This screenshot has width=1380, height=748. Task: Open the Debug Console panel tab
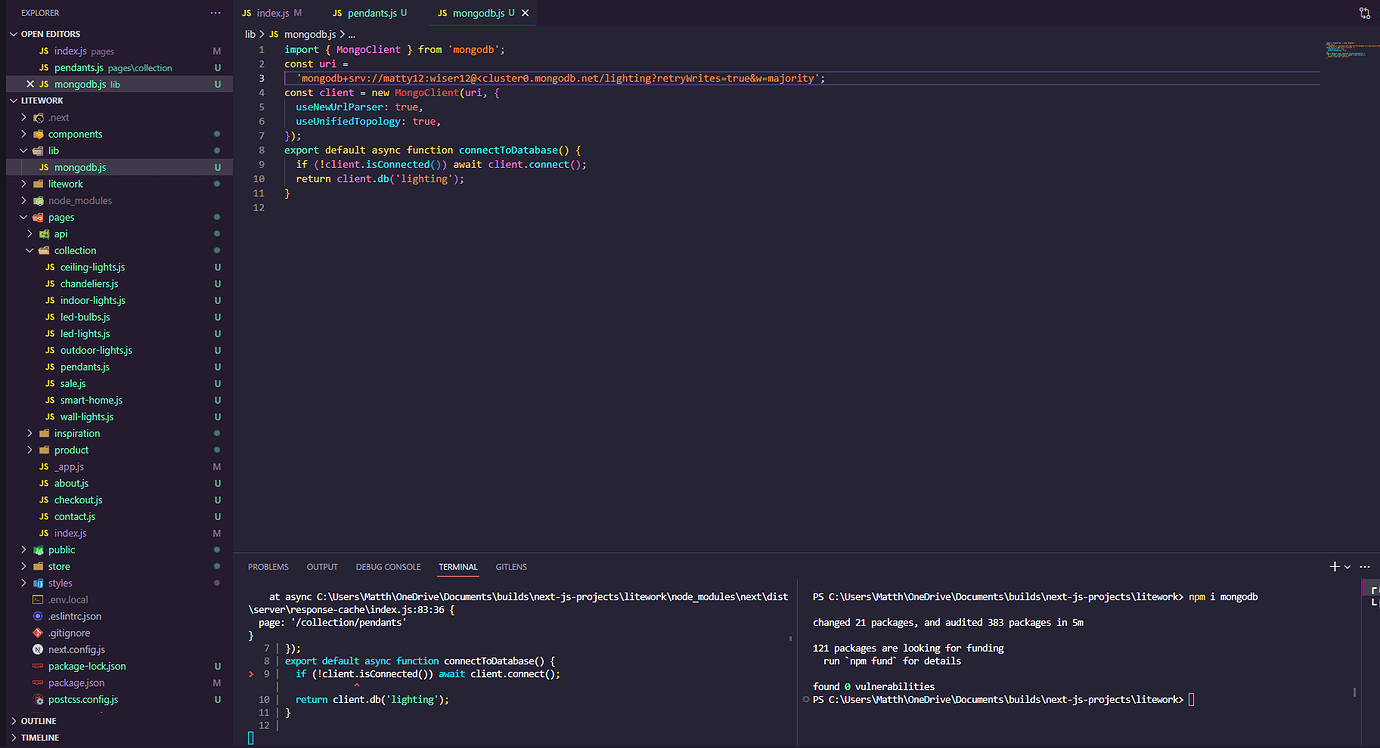tap(388, 567)
